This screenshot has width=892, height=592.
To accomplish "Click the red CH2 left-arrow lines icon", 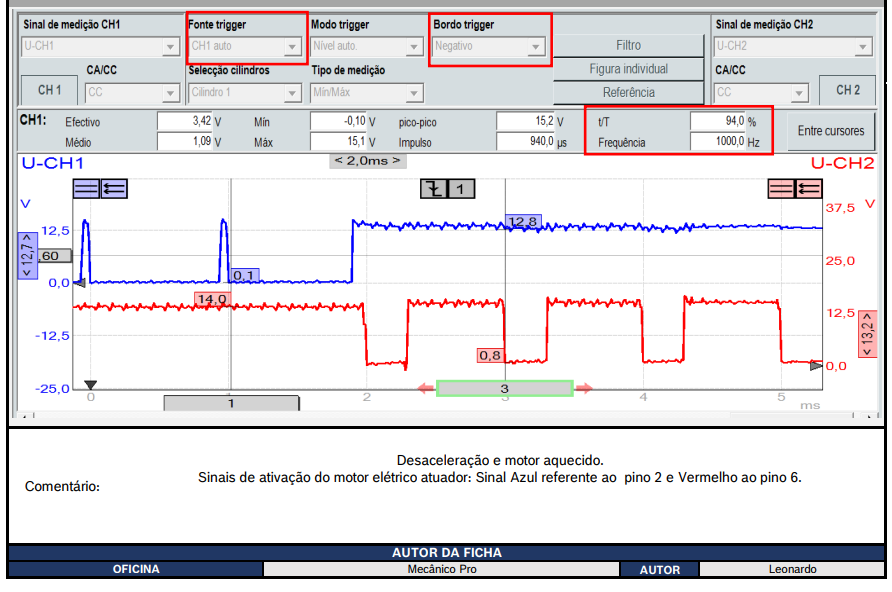I will pyautogui.click(x=807, y=188).
